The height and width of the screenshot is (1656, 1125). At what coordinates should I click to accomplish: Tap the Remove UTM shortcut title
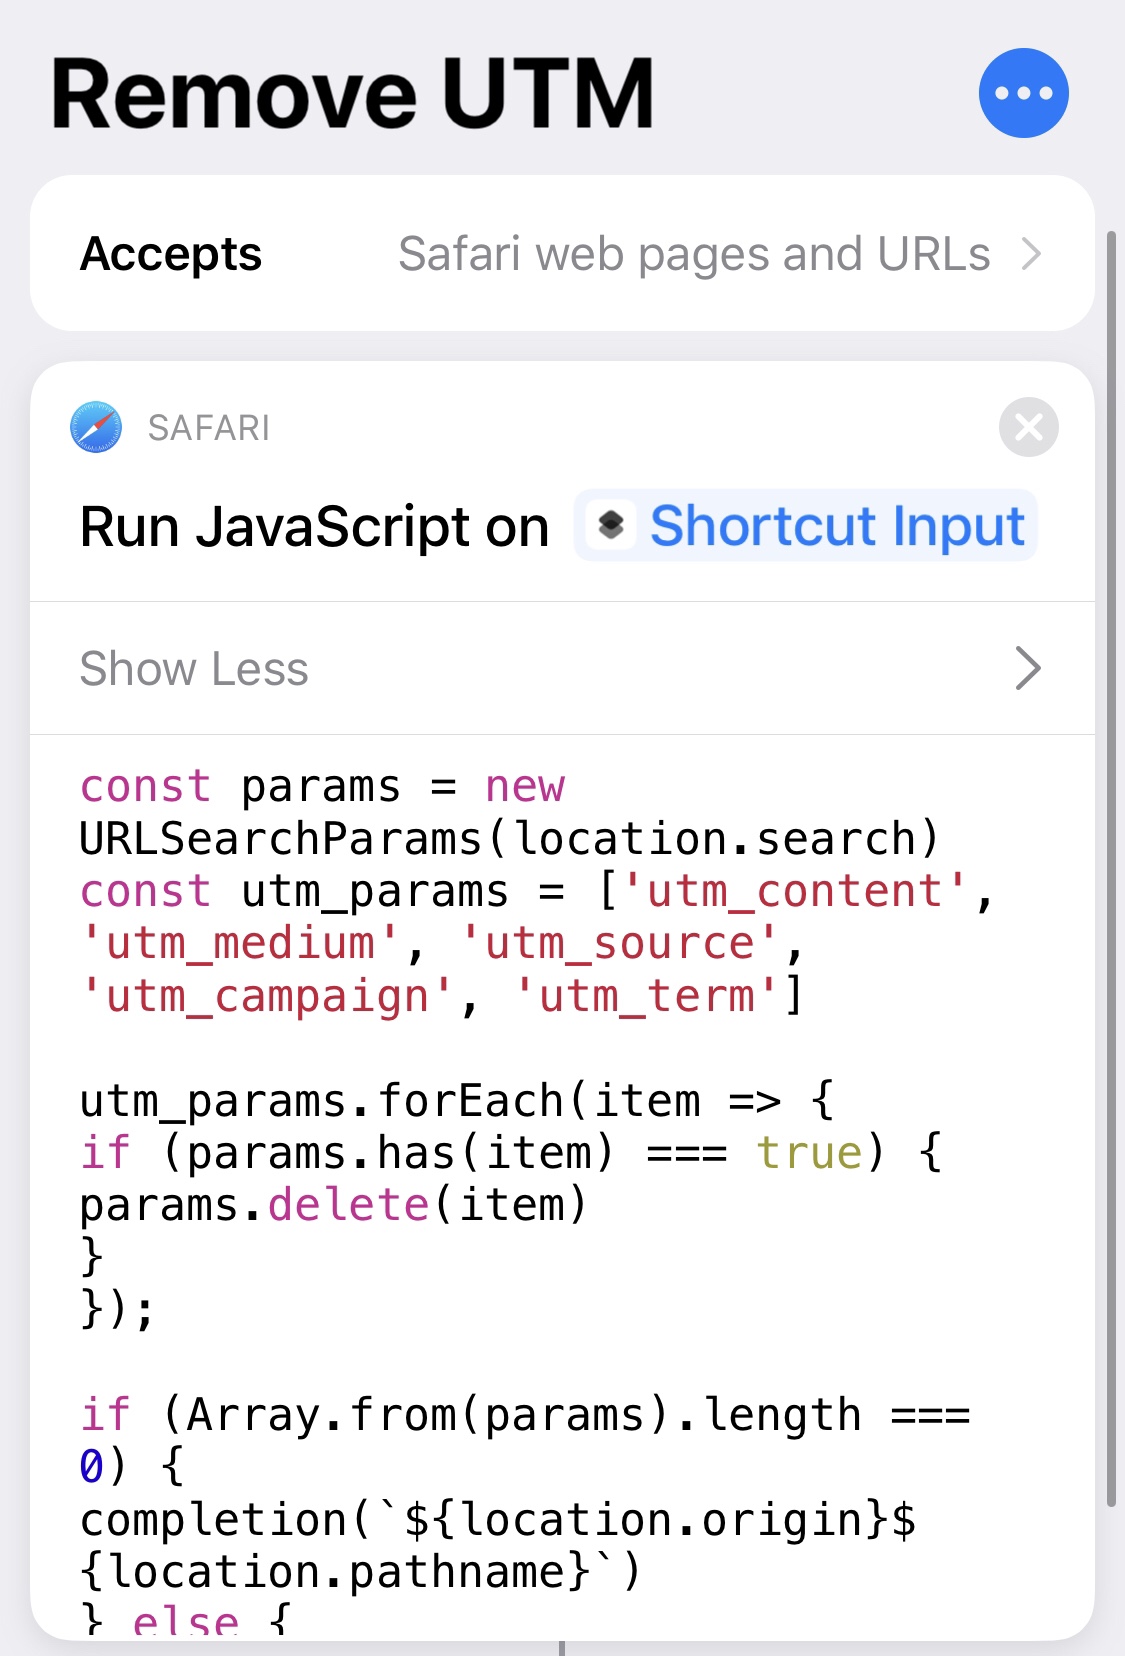click(353, 94)
